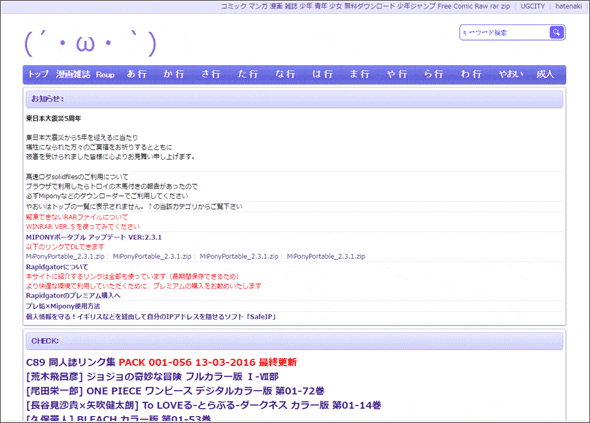Focus the keyword search input field
This screenshot has width=590, height=423.
505,33
